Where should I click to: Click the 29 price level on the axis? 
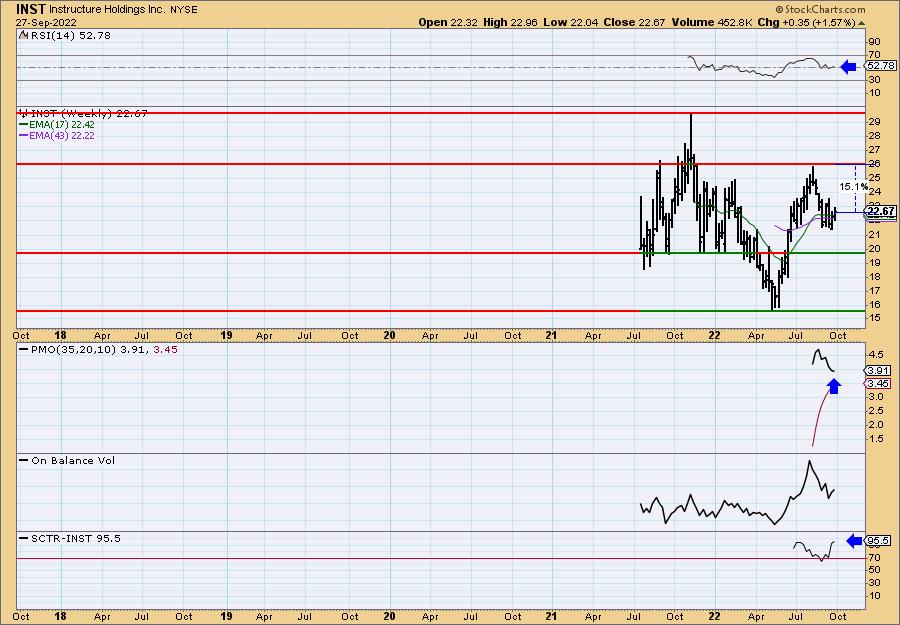pos(874,122)
